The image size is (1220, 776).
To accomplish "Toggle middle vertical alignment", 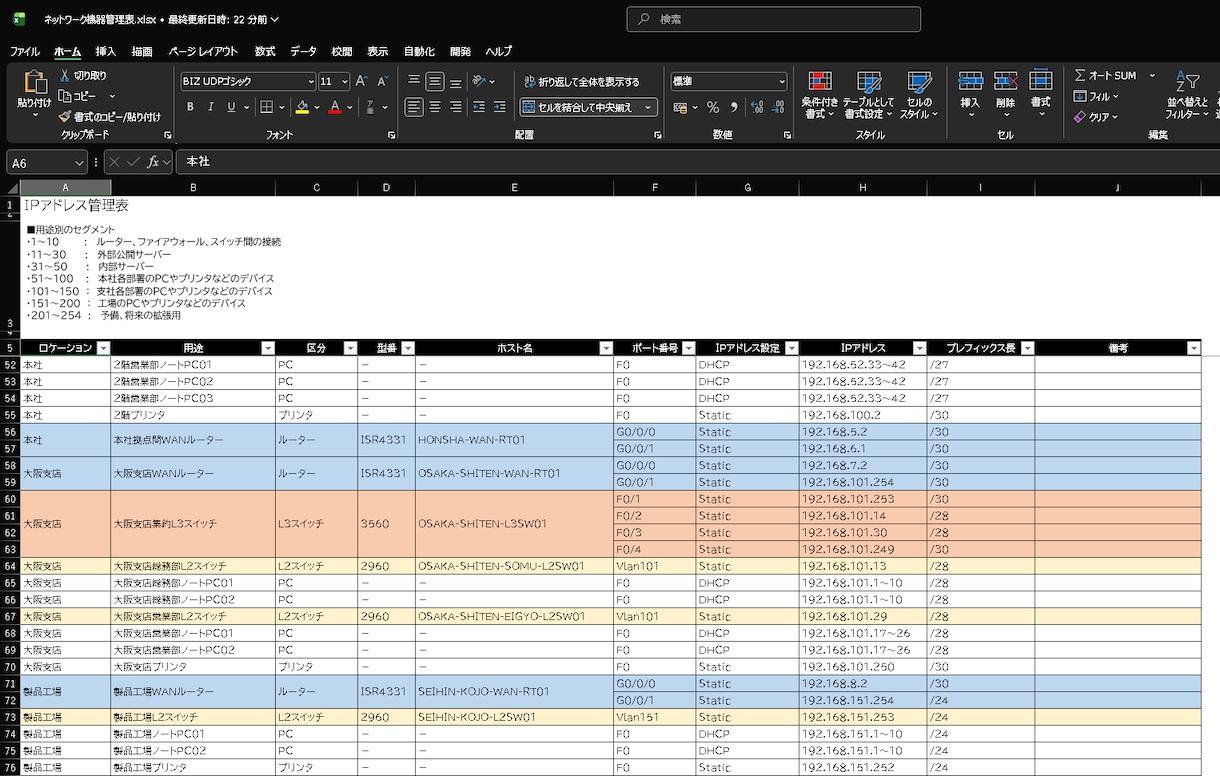I will (435, 81).
